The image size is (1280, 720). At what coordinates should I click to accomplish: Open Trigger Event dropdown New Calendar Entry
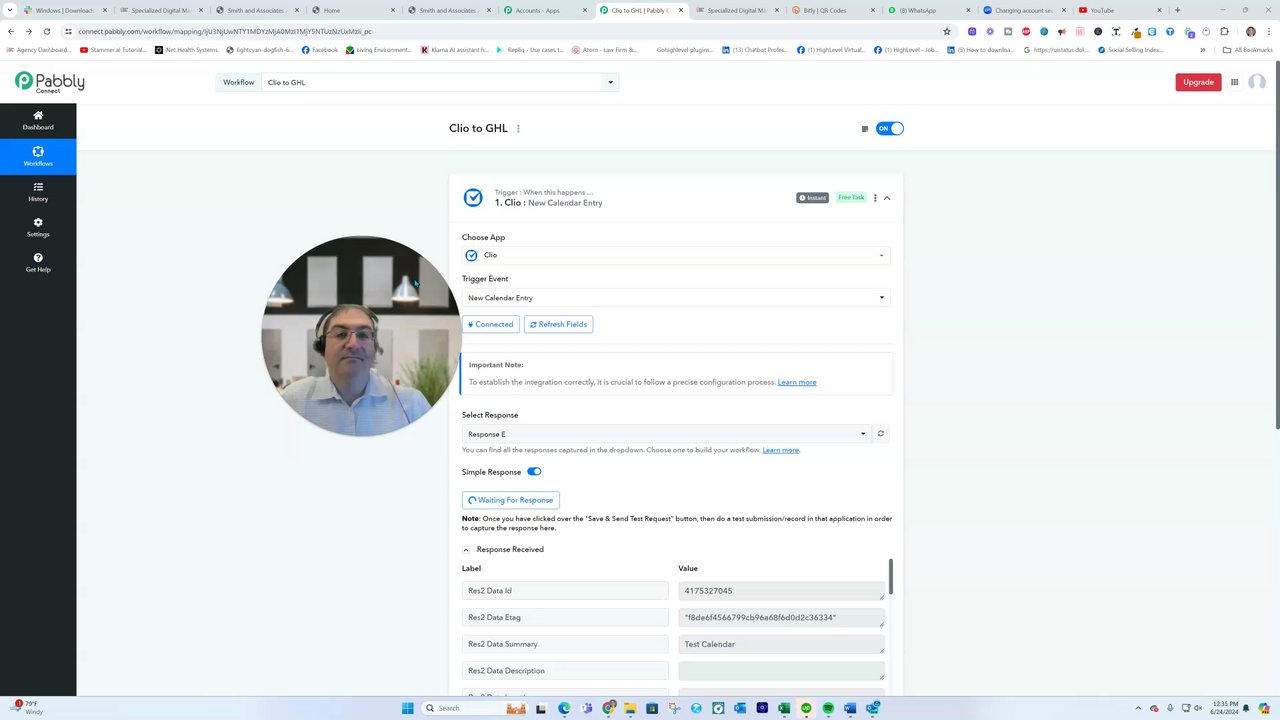[676, 297]
